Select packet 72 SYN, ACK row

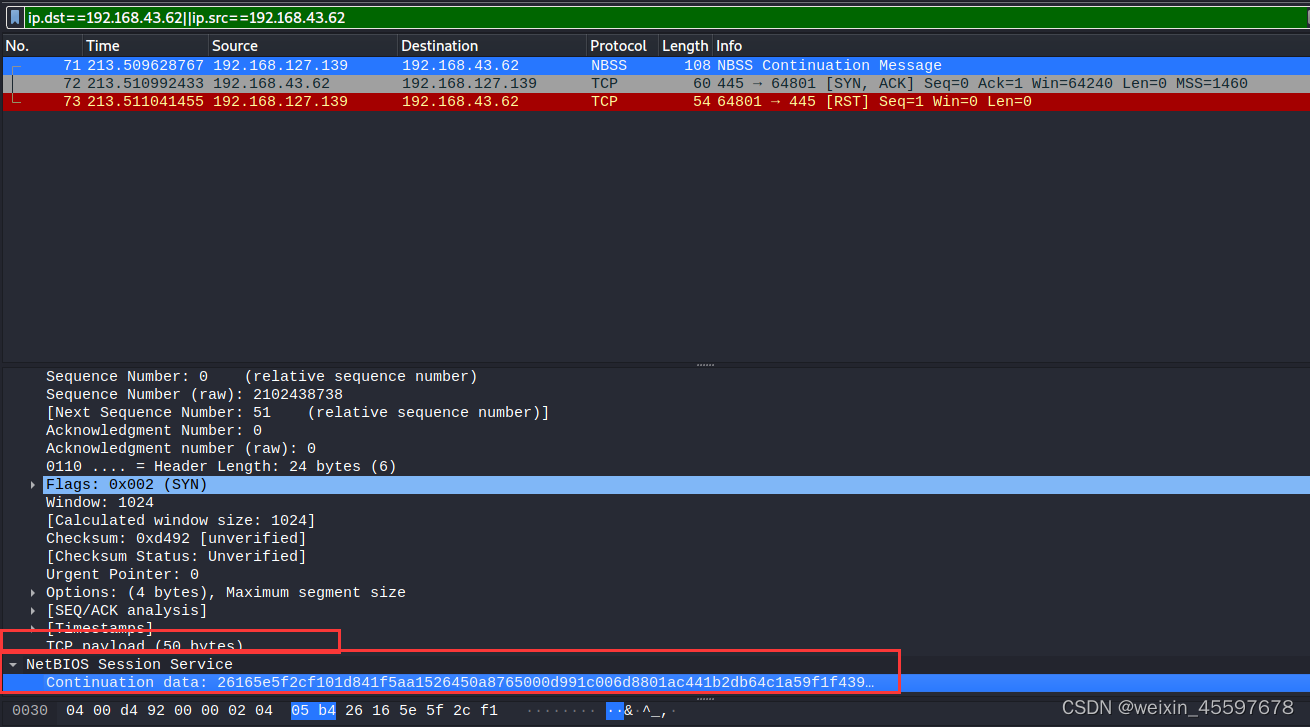pyautogui.click(x=655, y=83)
